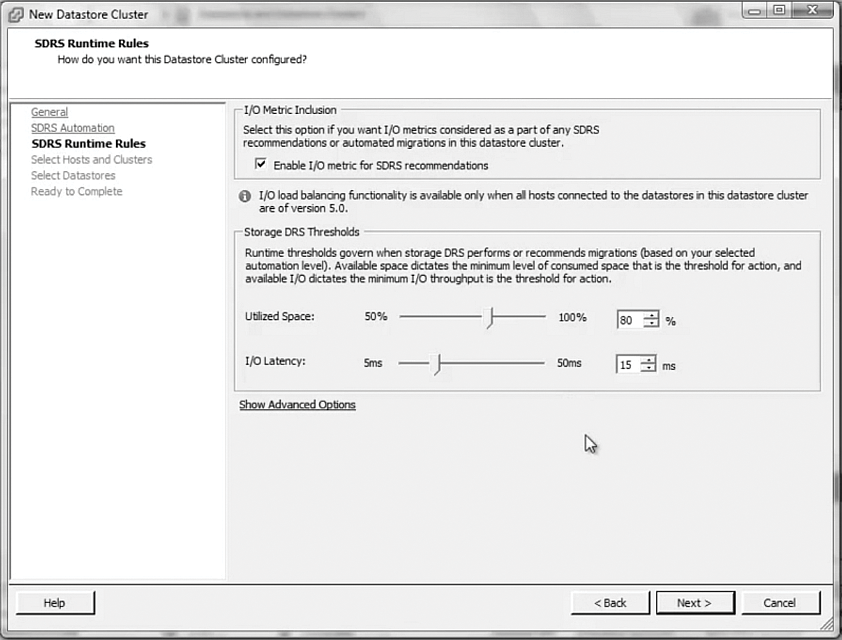Image resolution: width=842 pixels, height=640 pixels.
Task: Select the SDRS Automation step
Action: pos(72,127)
